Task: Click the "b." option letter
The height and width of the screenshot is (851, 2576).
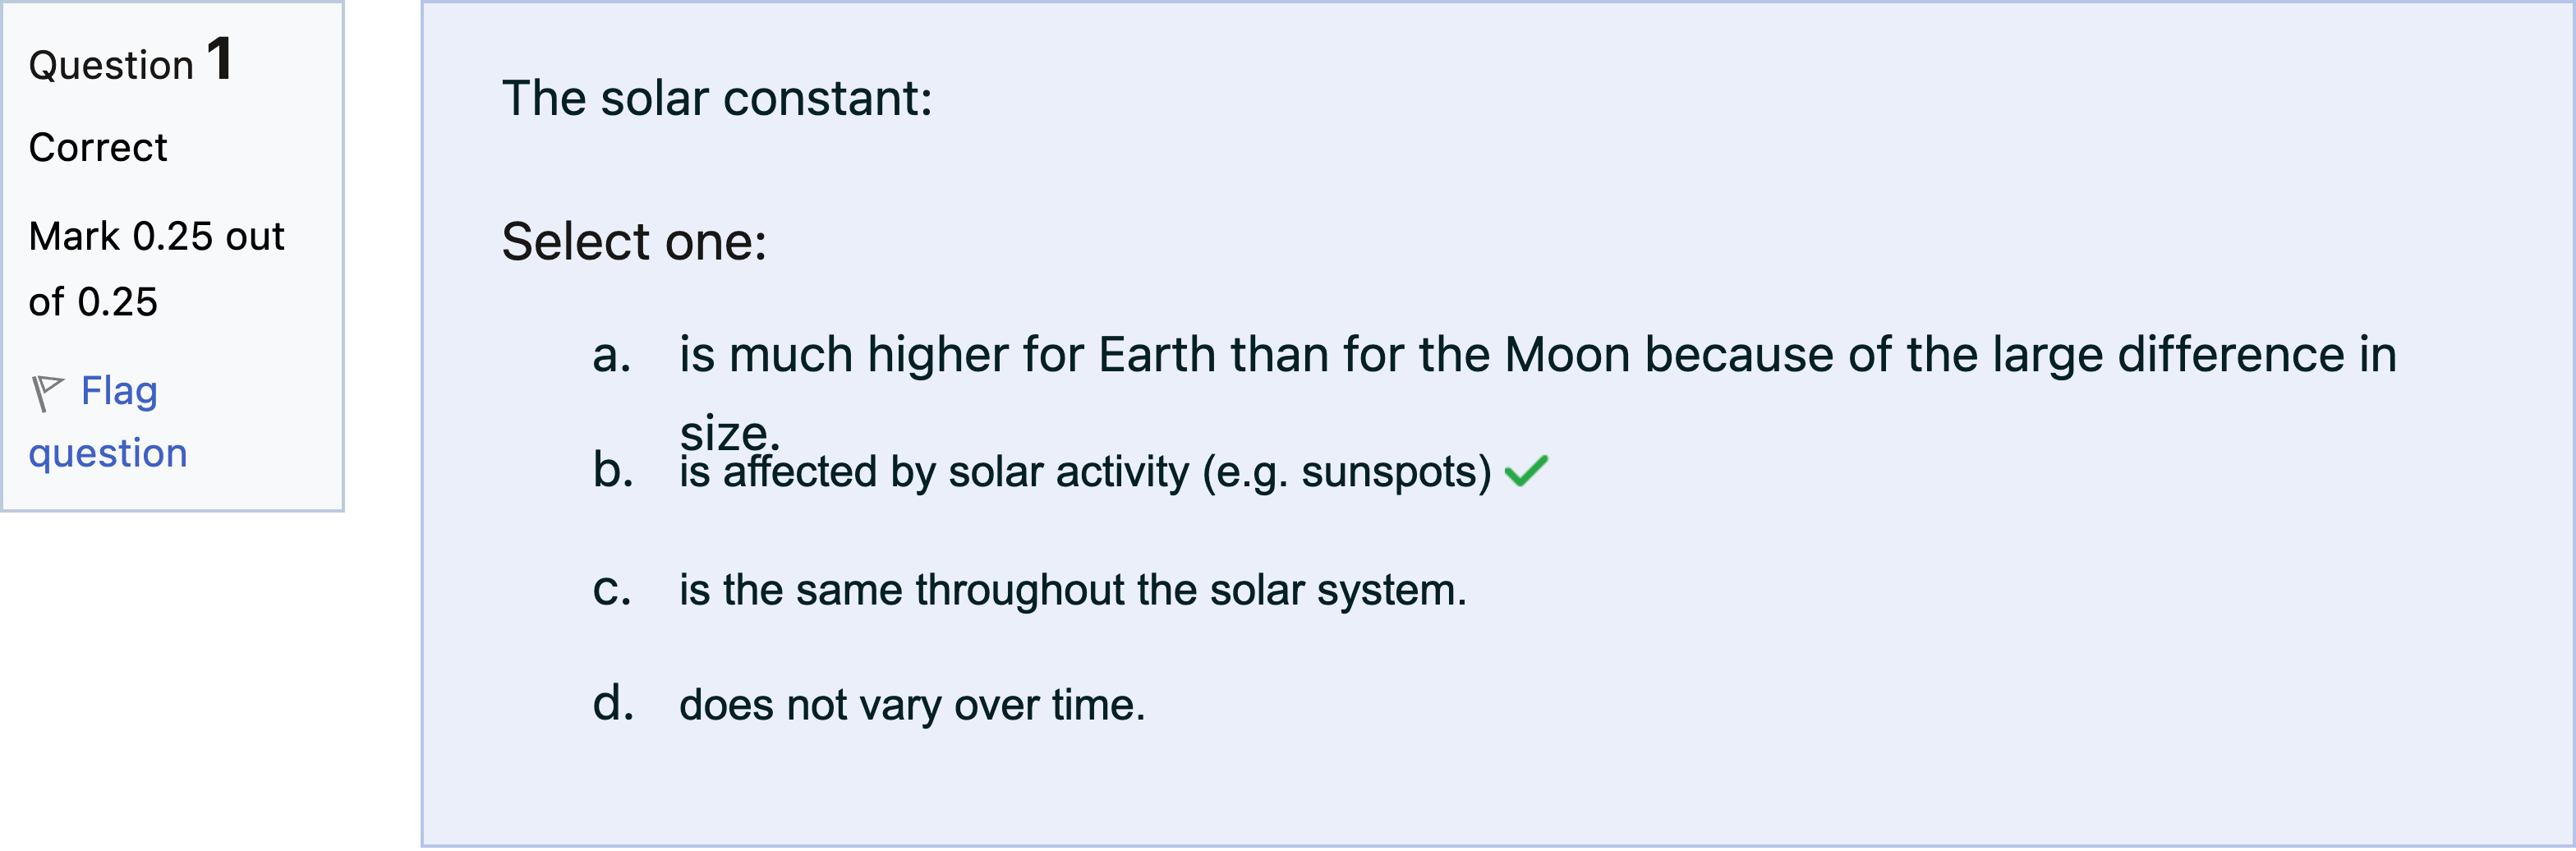Action: point(613,470)
